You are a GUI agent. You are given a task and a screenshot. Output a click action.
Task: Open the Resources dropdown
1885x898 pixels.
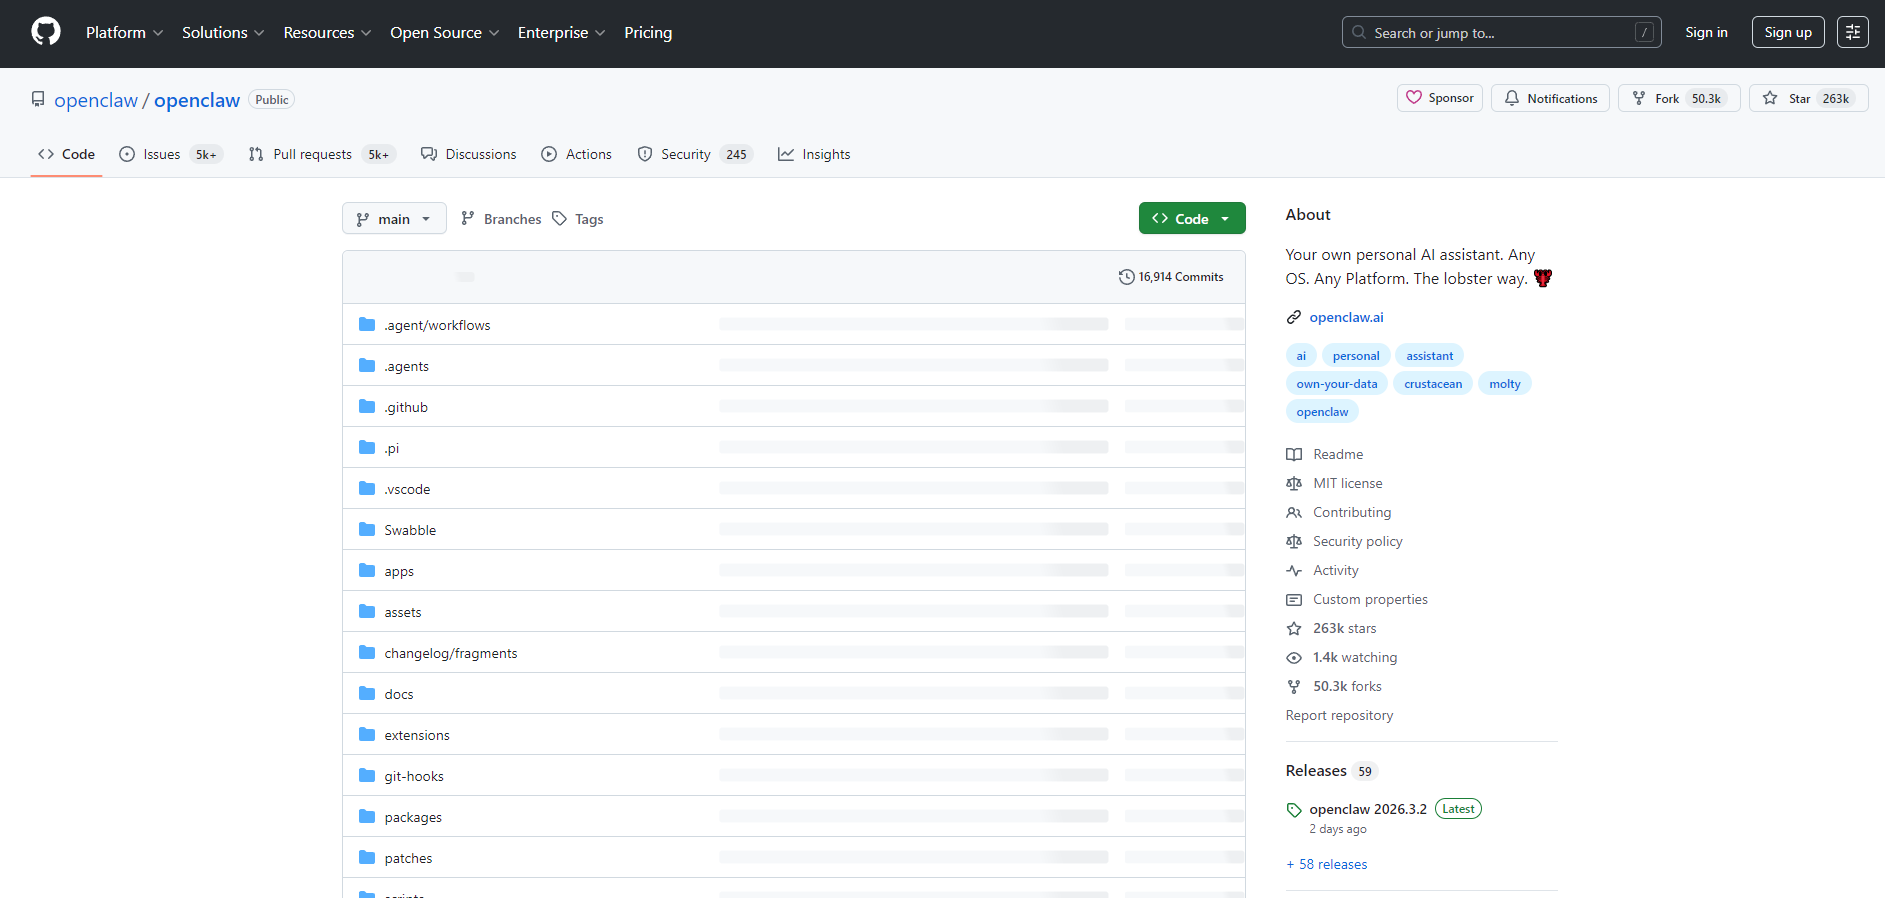(x=327, y=33)
